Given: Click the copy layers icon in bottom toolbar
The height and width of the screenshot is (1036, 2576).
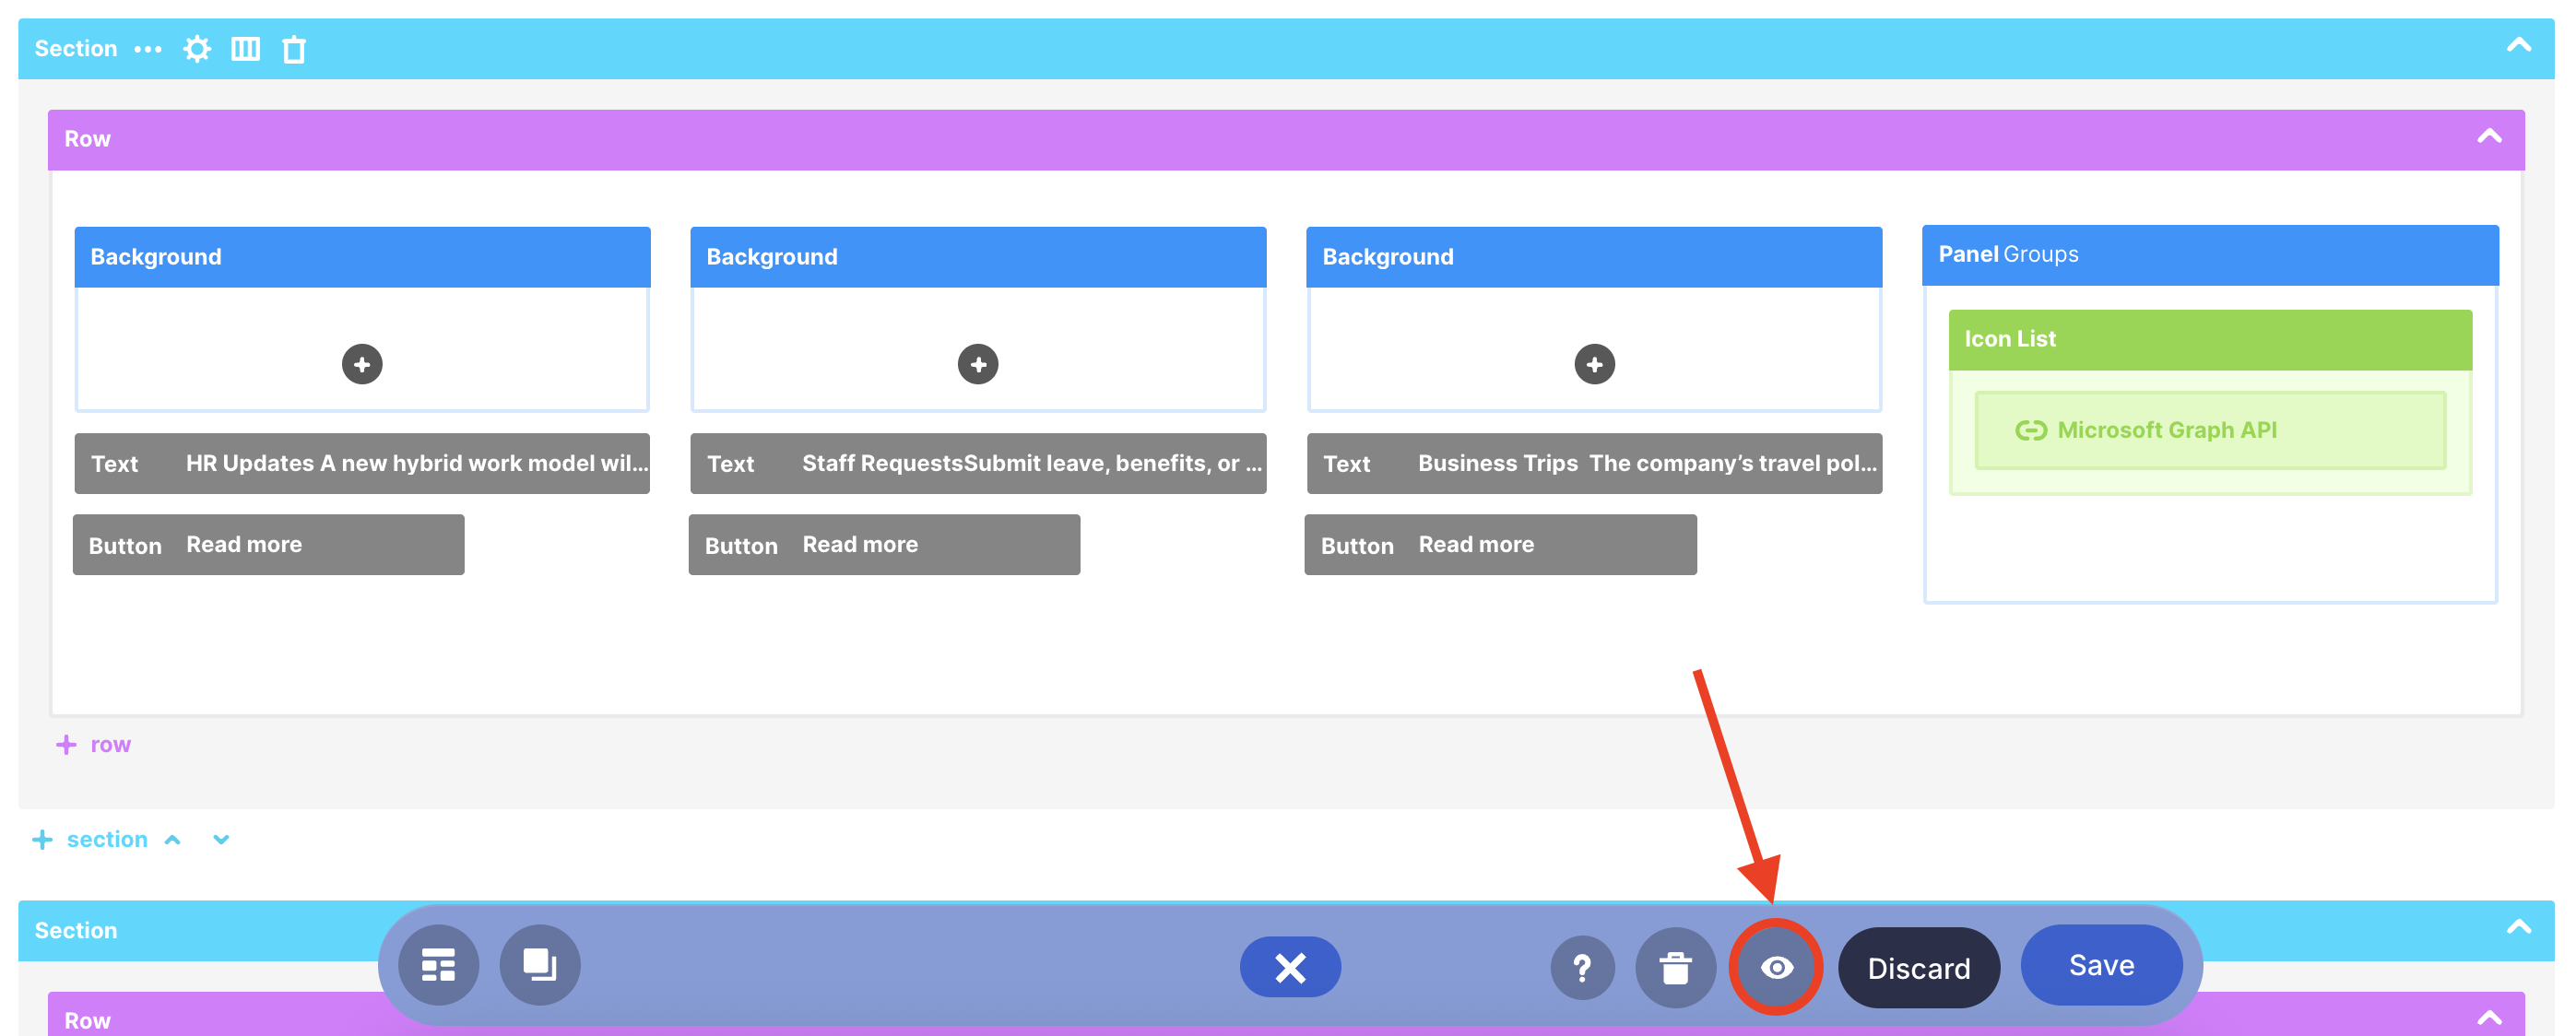Looking at the screenshot, I should (x=540, y=965).
